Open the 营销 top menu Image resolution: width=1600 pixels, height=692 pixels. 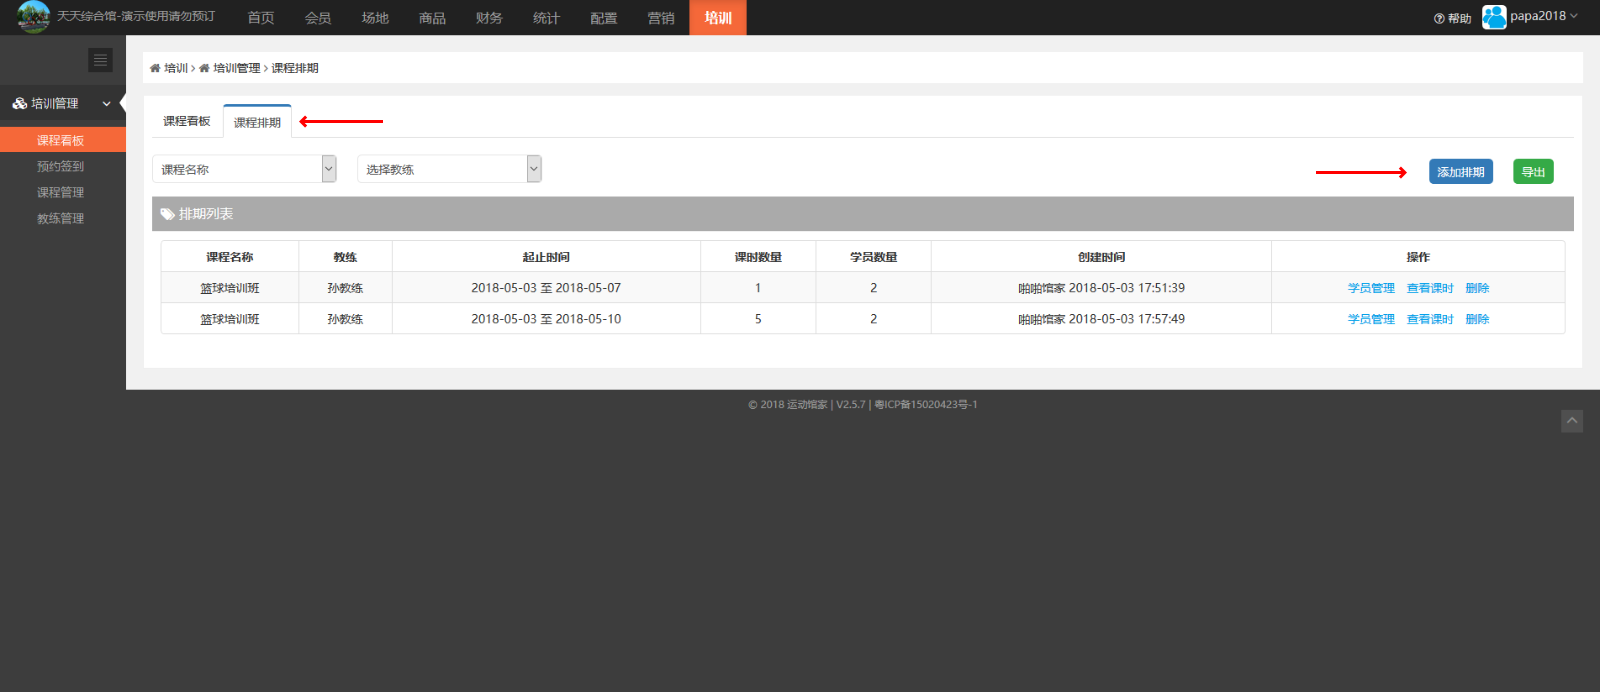click(661, 18)
